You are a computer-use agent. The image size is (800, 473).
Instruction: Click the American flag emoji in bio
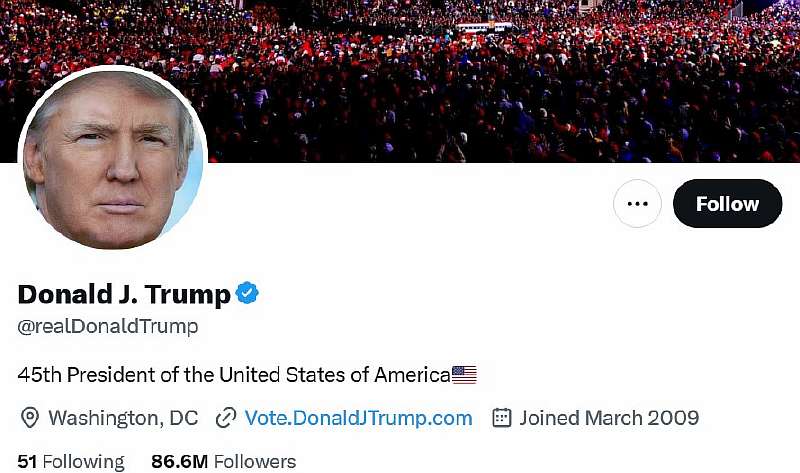click(x=464, y=375)
